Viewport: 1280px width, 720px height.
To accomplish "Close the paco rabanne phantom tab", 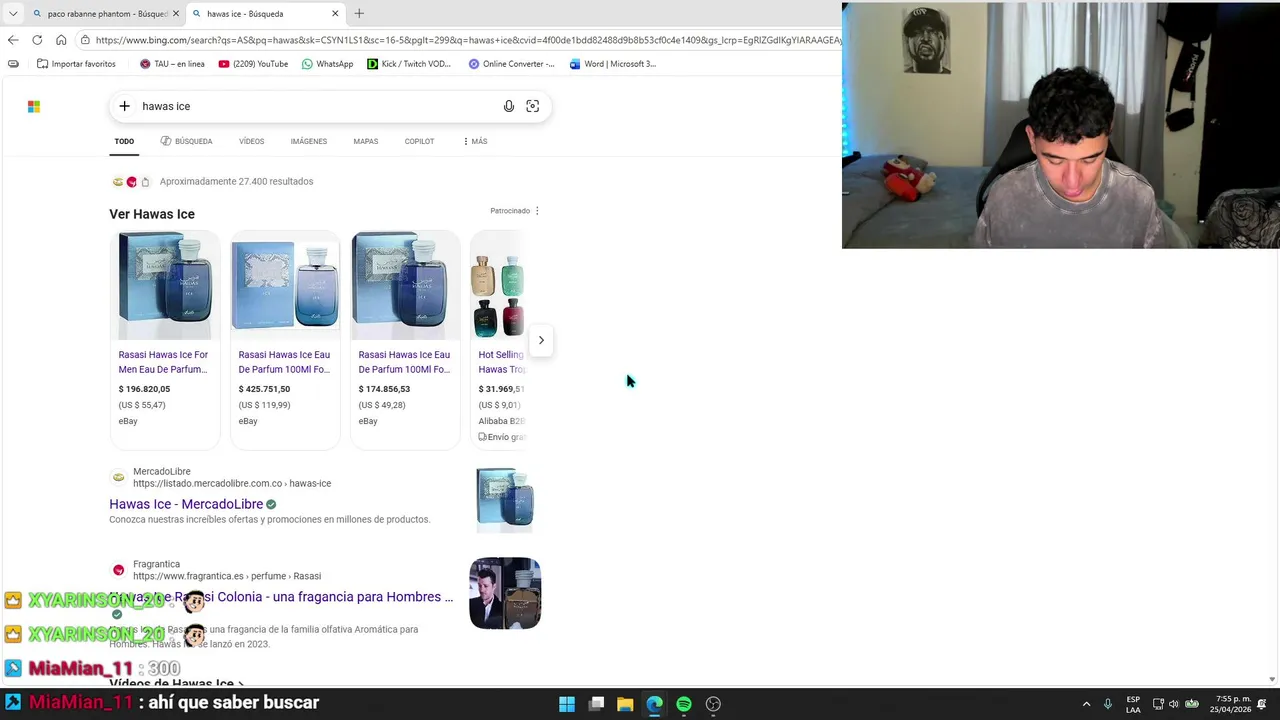I will click(x=176, y=14).
